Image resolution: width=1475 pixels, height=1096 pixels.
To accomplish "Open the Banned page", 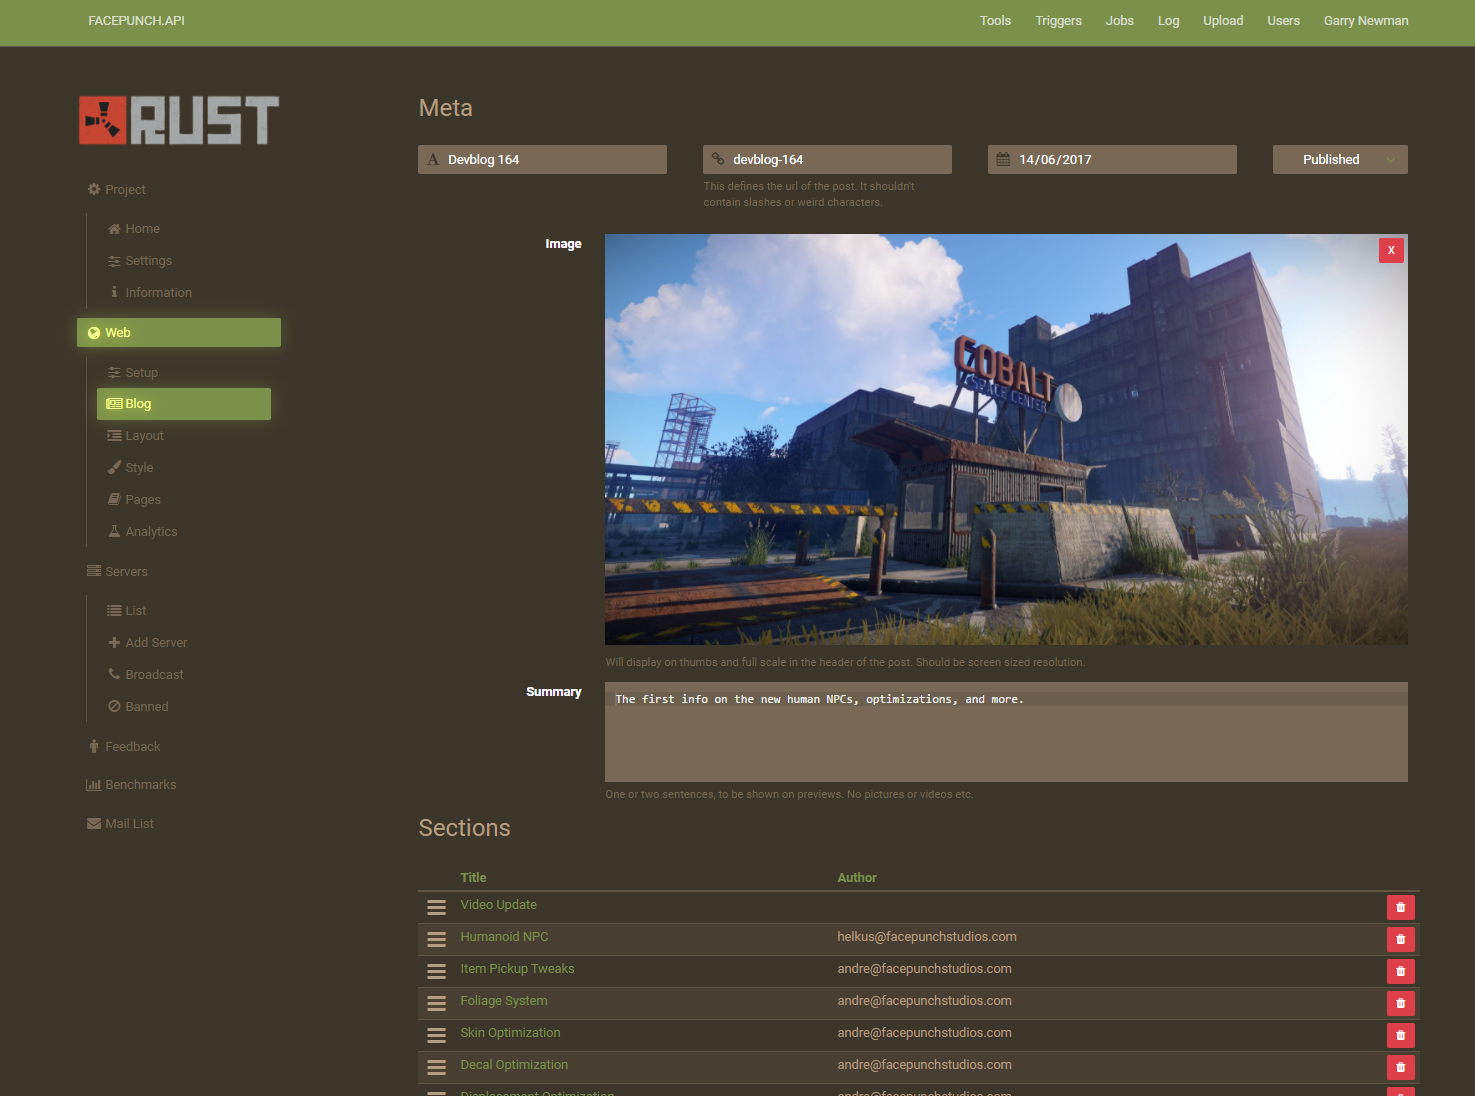I will point(138,707).
